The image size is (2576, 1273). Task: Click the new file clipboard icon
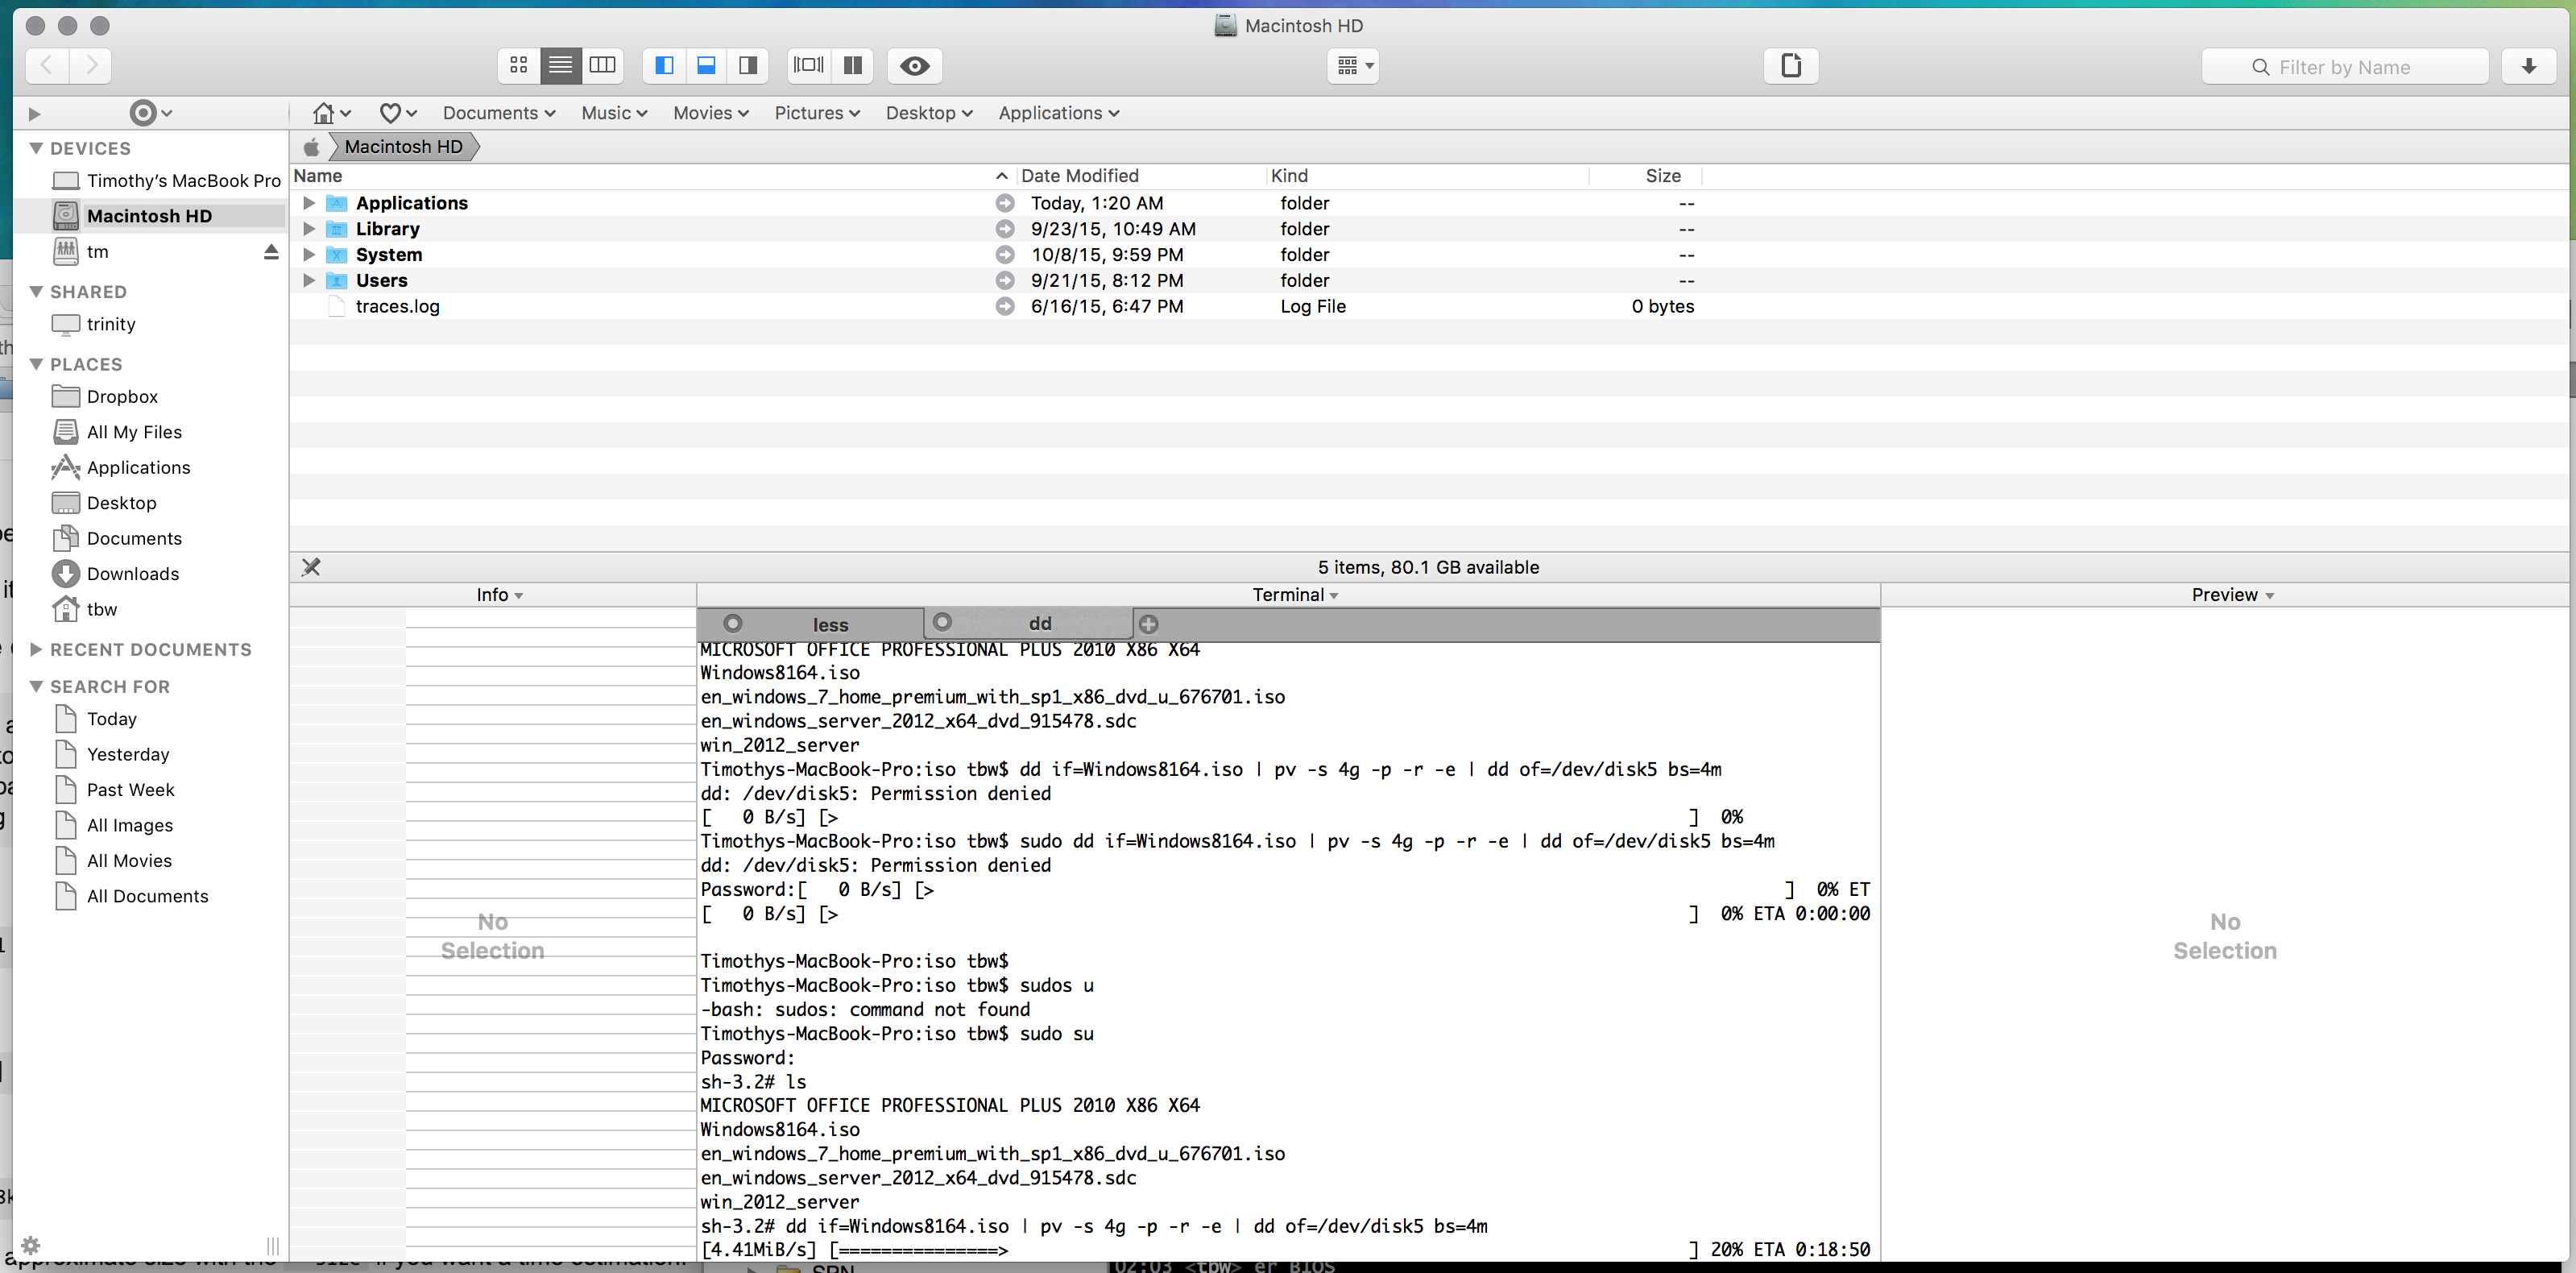[x=1791, y=66]
